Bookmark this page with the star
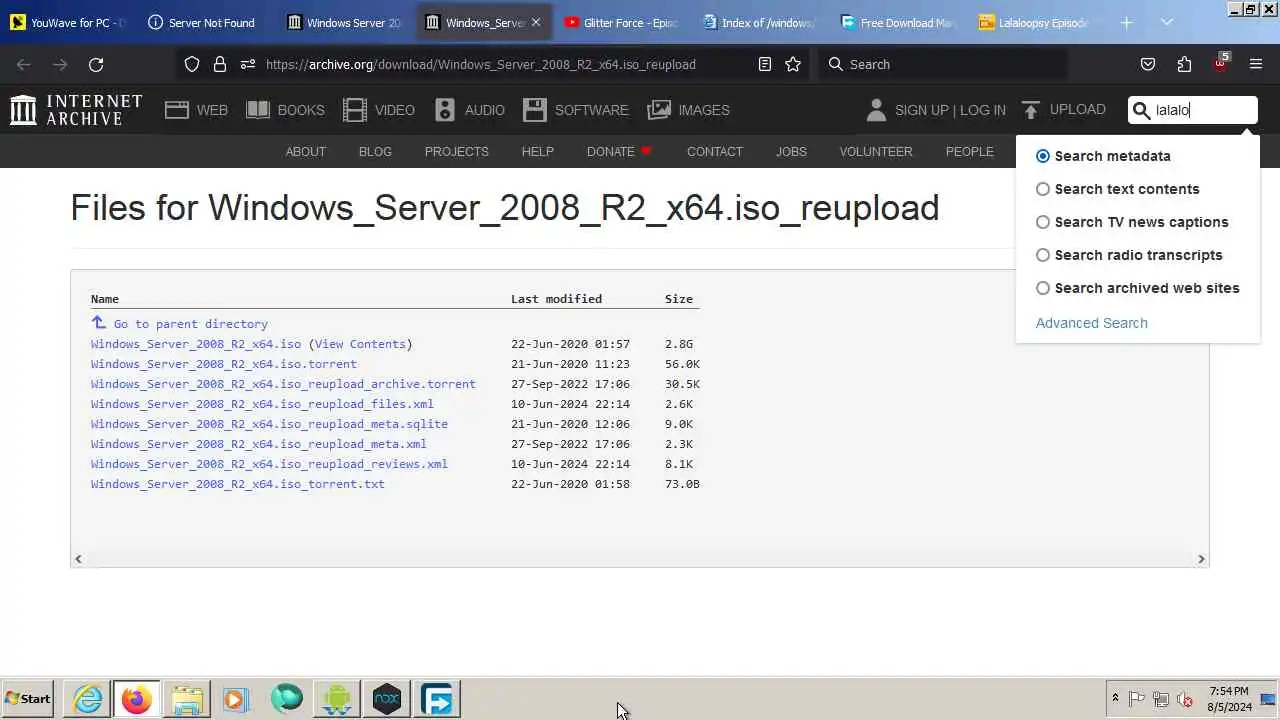 point(793,64)
